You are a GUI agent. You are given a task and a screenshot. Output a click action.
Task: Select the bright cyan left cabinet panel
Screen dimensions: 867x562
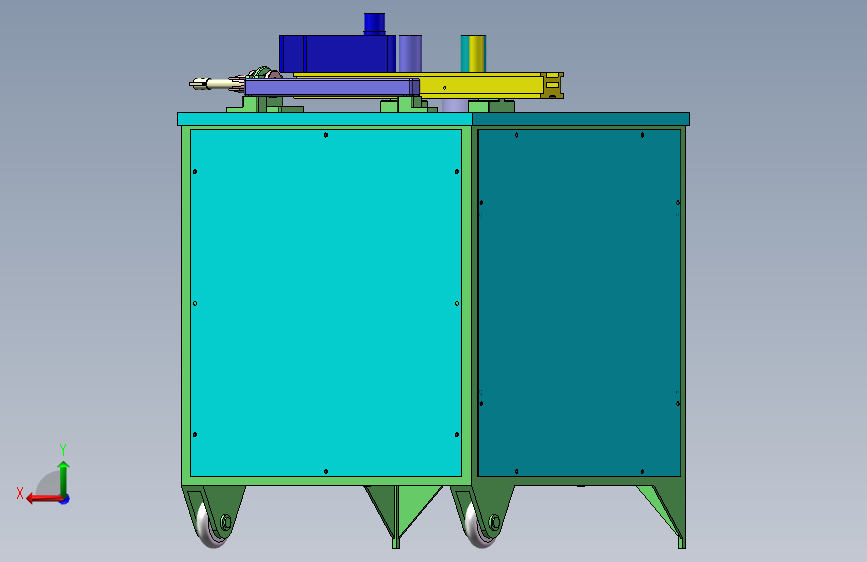[326, 303]
